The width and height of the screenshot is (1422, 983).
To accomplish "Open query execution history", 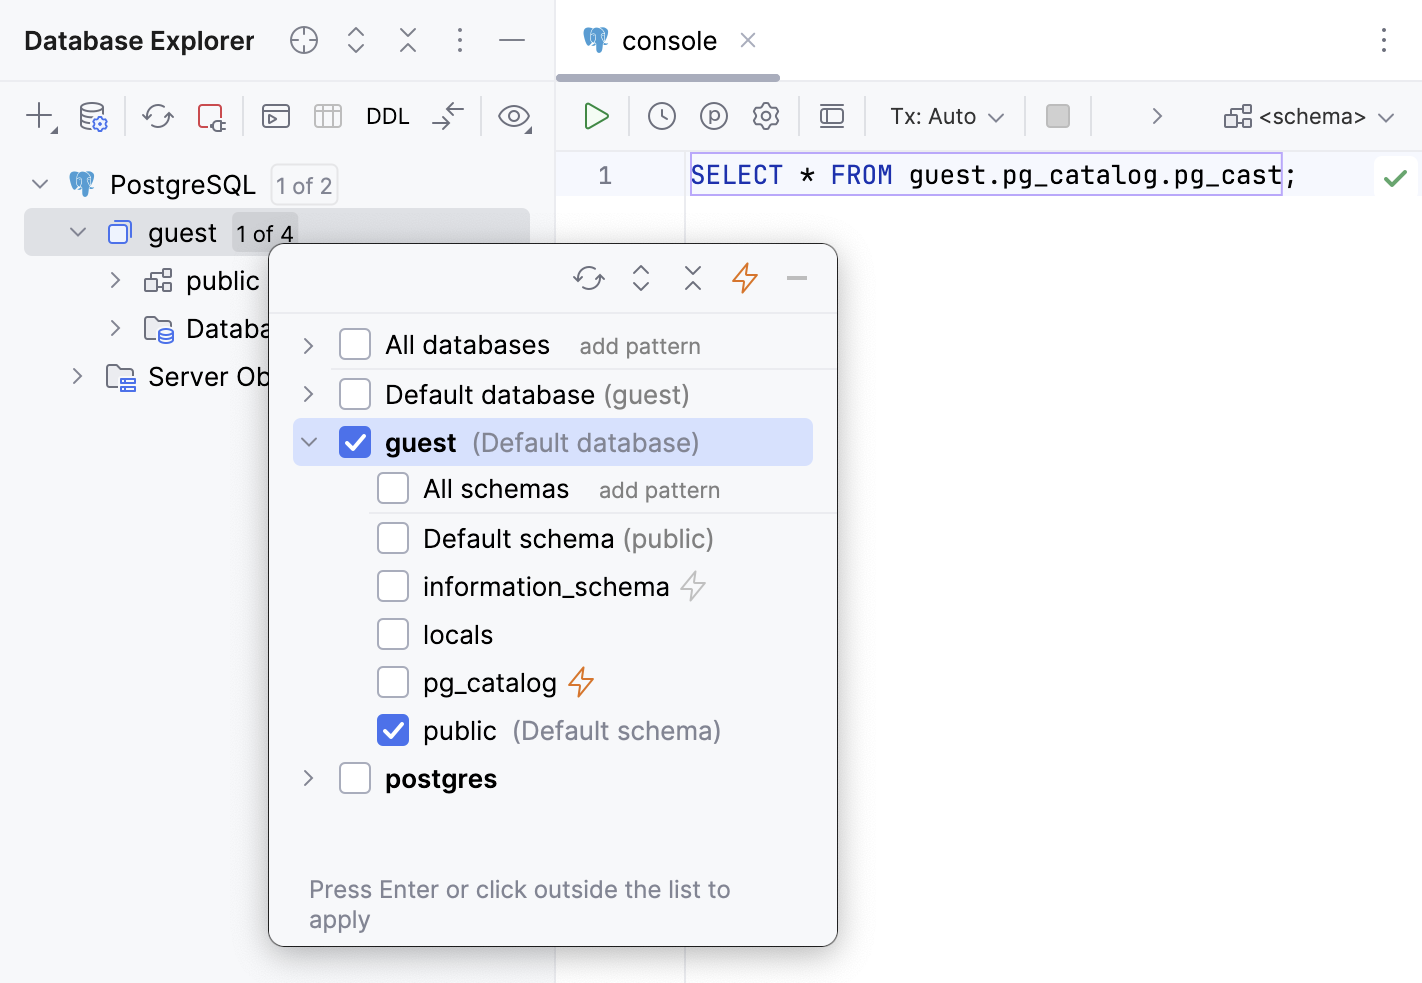I will (661, 116).
